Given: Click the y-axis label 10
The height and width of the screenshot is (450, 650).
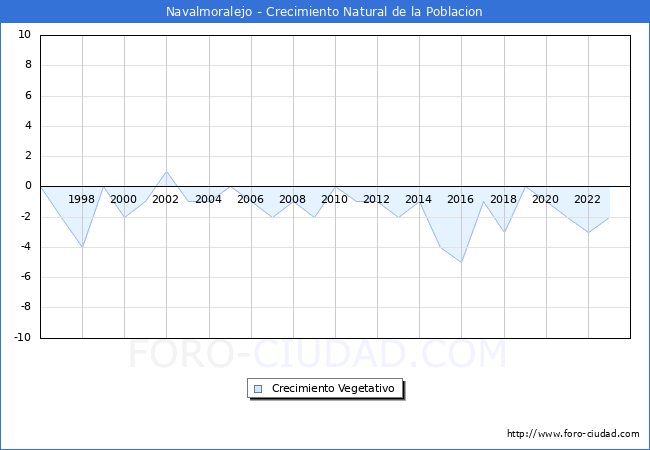Looking at the screenshot, I should tap(25, 35).
